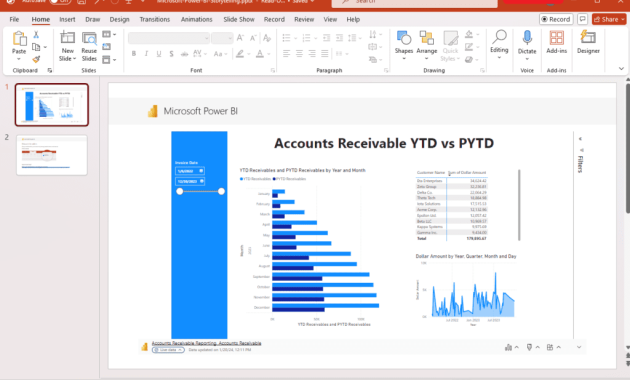The height and width of the screenshot is (380, 630).
Task: Expand the Filters pane chevron
Action: 580,139
